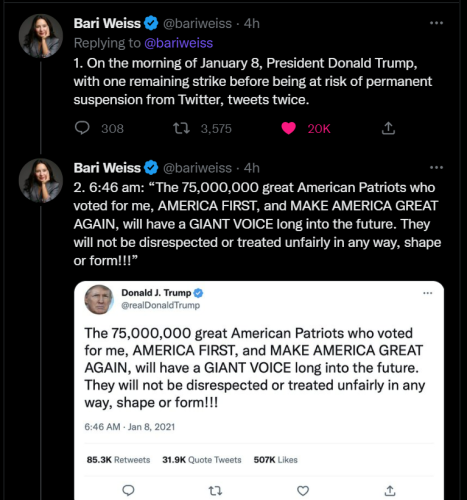
Task: Click retweet icon on embedded Trump tweet
Action: point(215,491)
